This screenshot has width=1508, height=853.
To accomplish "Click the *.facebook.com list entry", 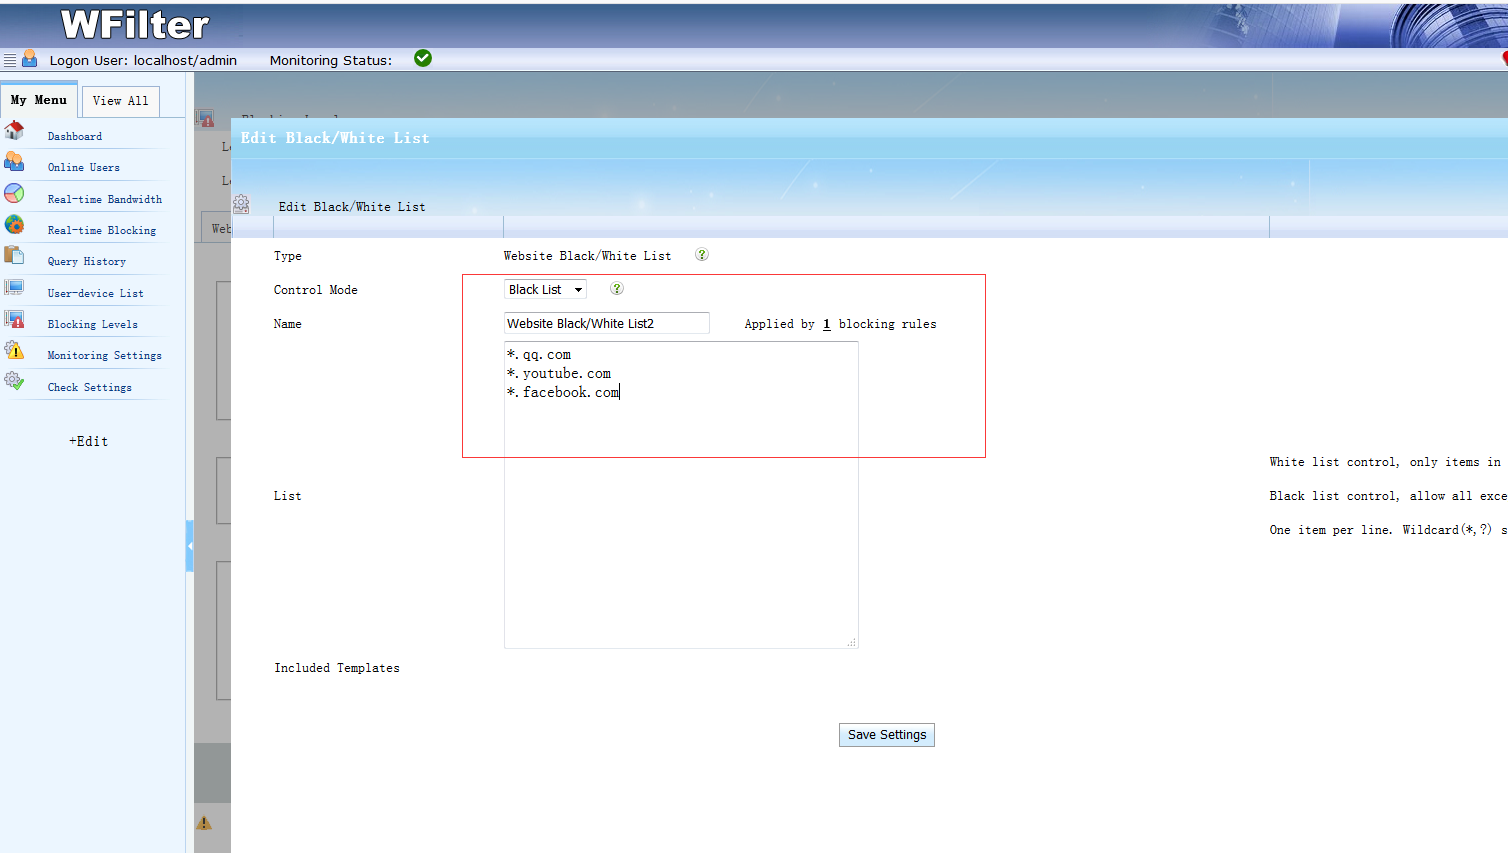I will coord(563,392).
